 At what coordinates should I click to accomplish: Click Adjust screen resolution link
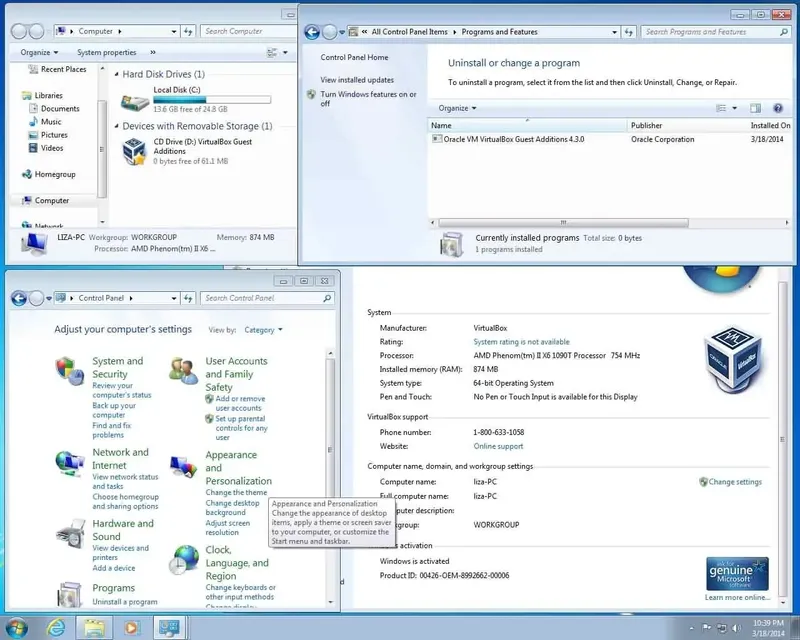point(228,528)
